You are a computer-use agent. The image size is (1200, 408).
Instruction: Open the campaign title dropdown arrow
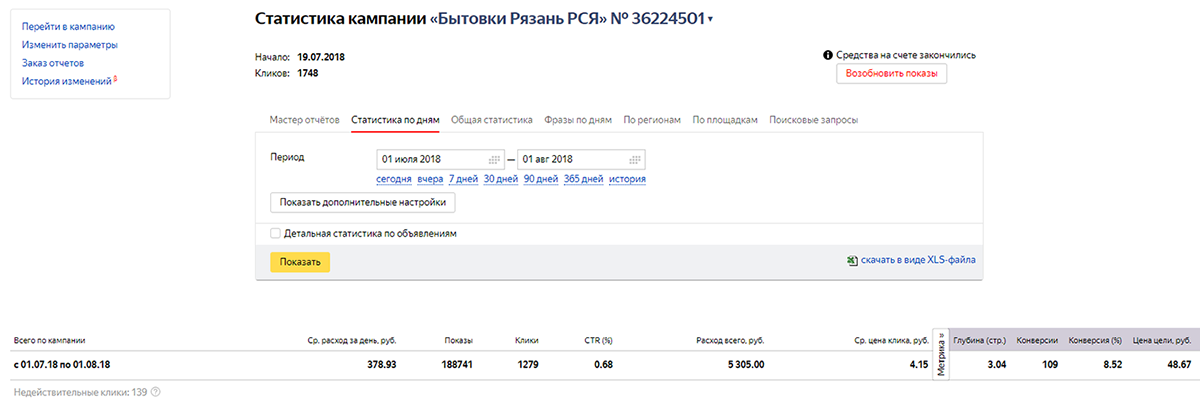click(x=710, y=20)
